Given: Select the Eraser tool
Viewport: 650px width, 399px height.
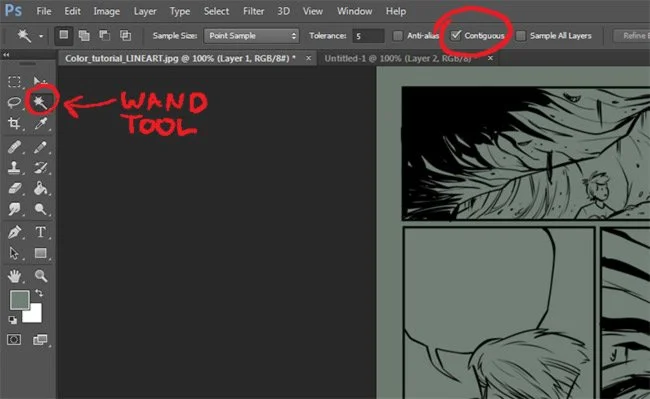Looking at the screenshot, I should pyautogui.click(x=15, y=189).
